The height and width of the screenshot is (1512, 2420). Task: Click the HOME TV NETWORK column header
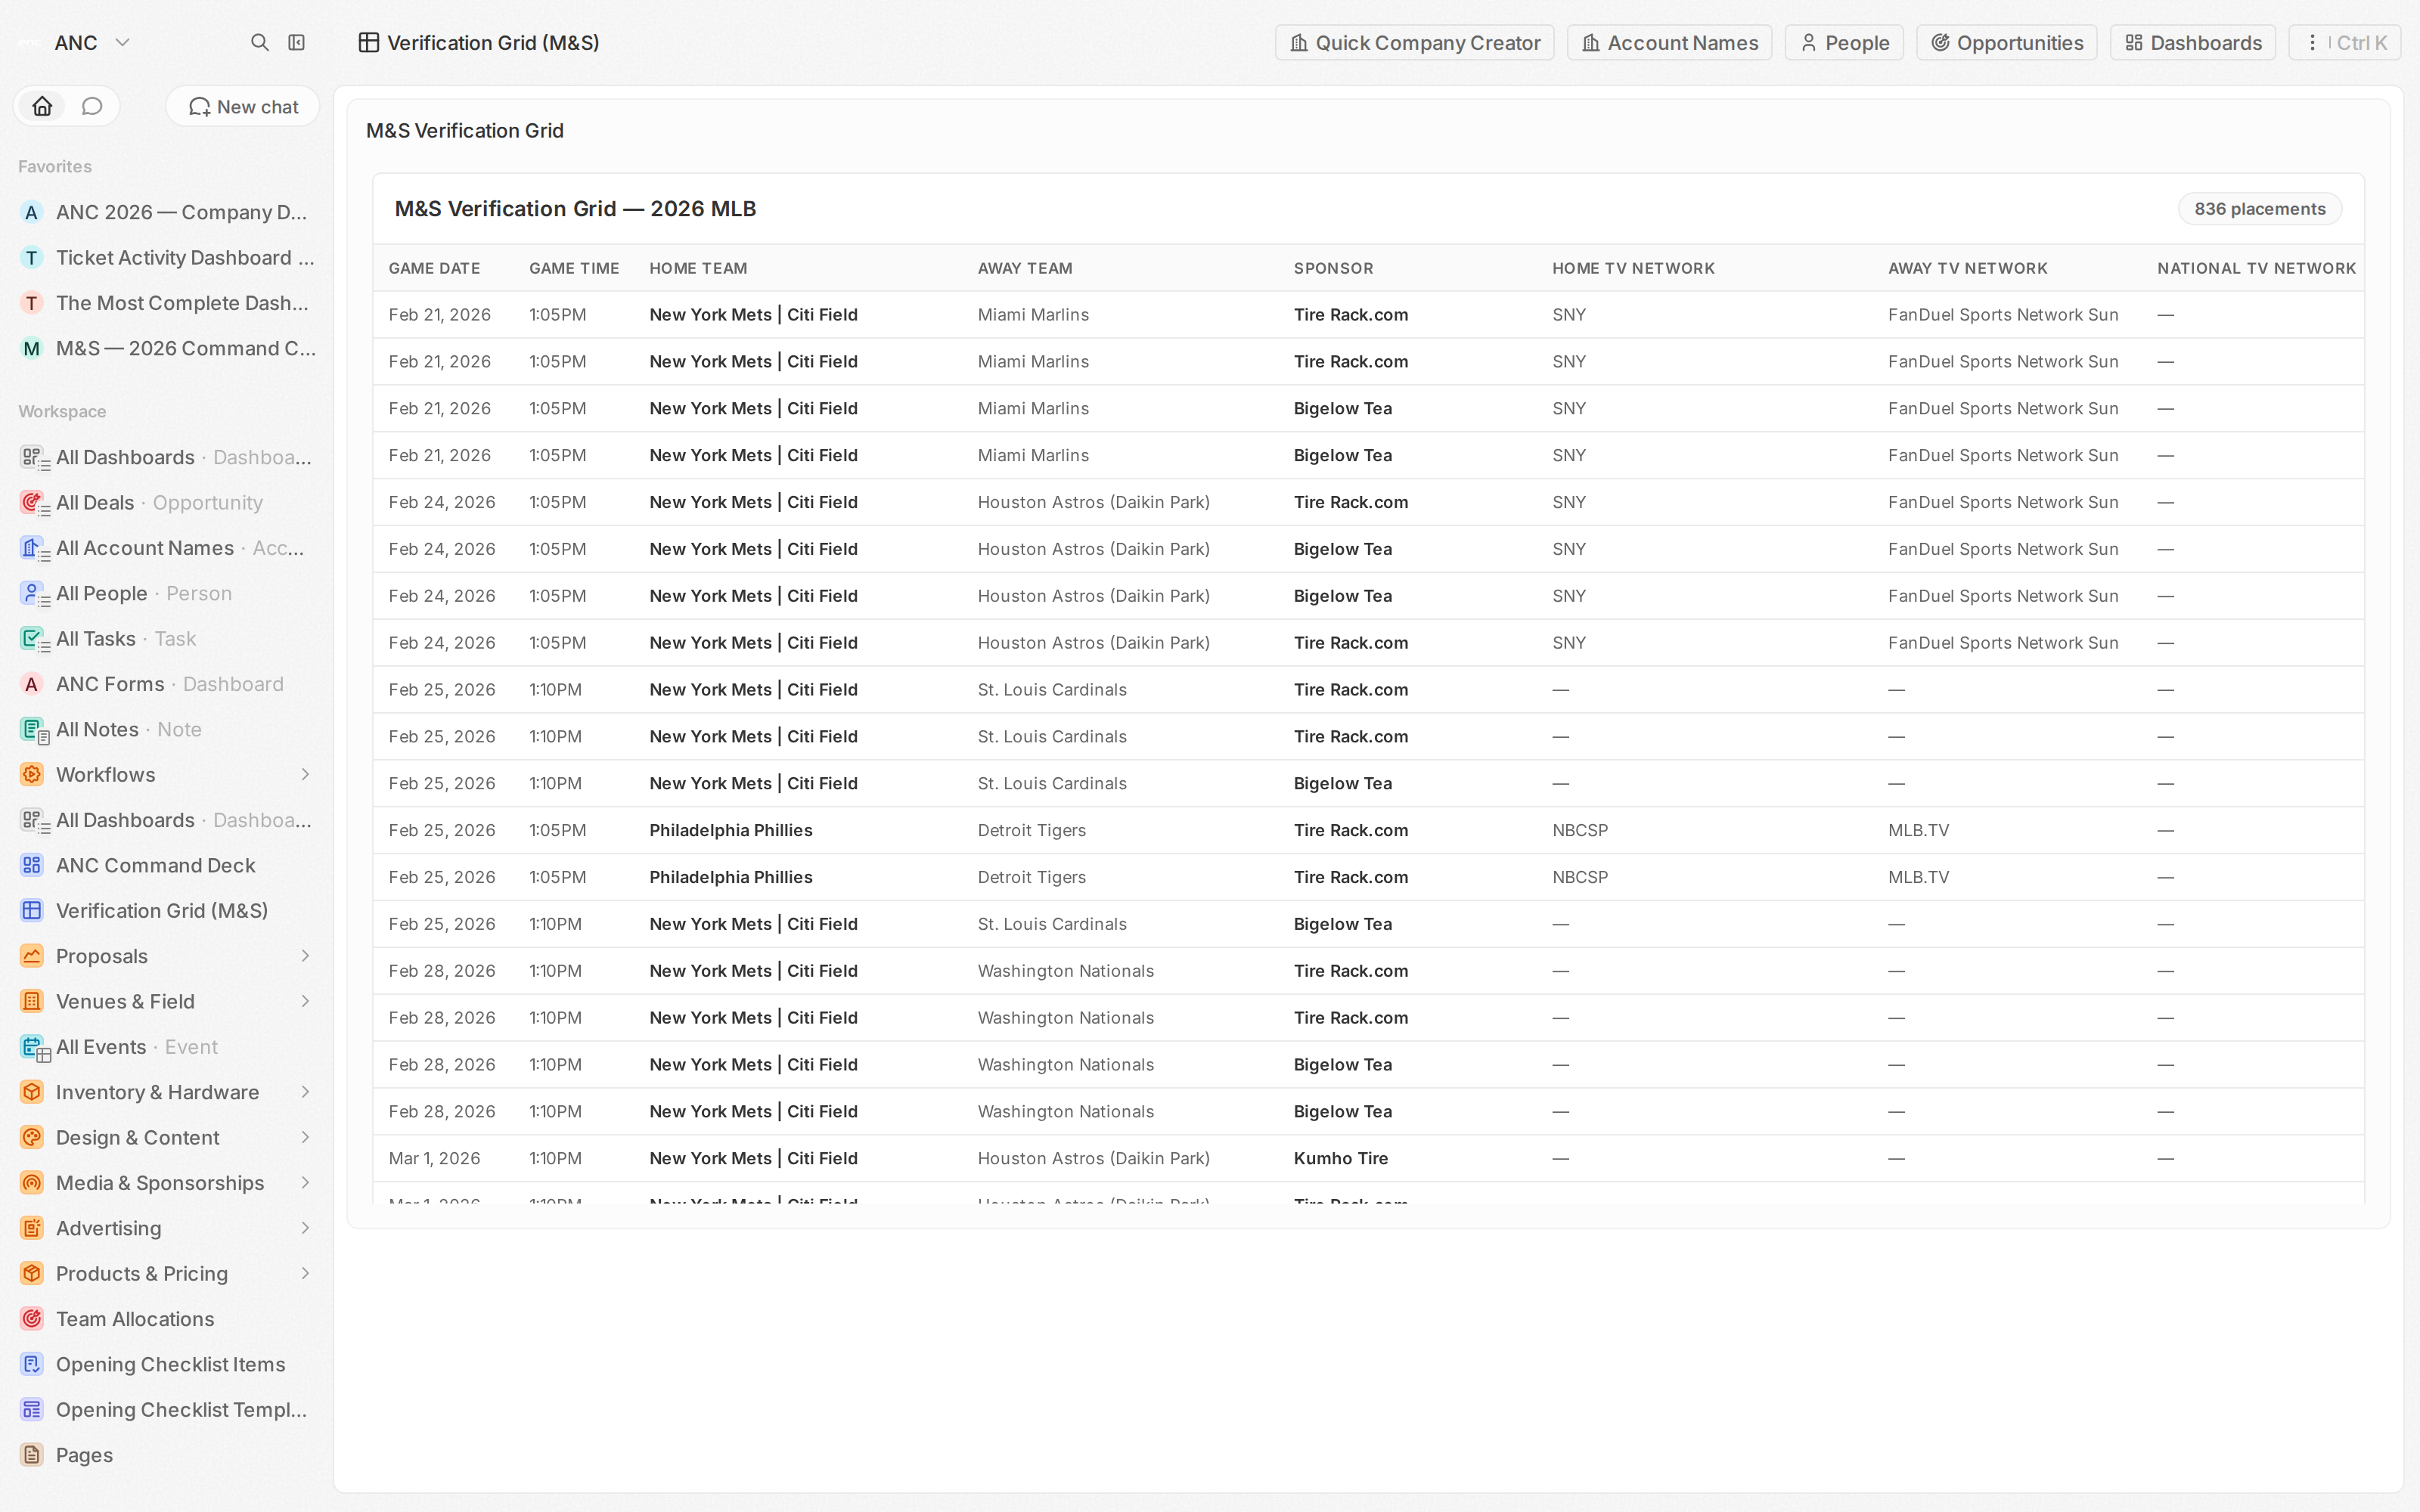pyautogui.click(x=1633, y=268)
